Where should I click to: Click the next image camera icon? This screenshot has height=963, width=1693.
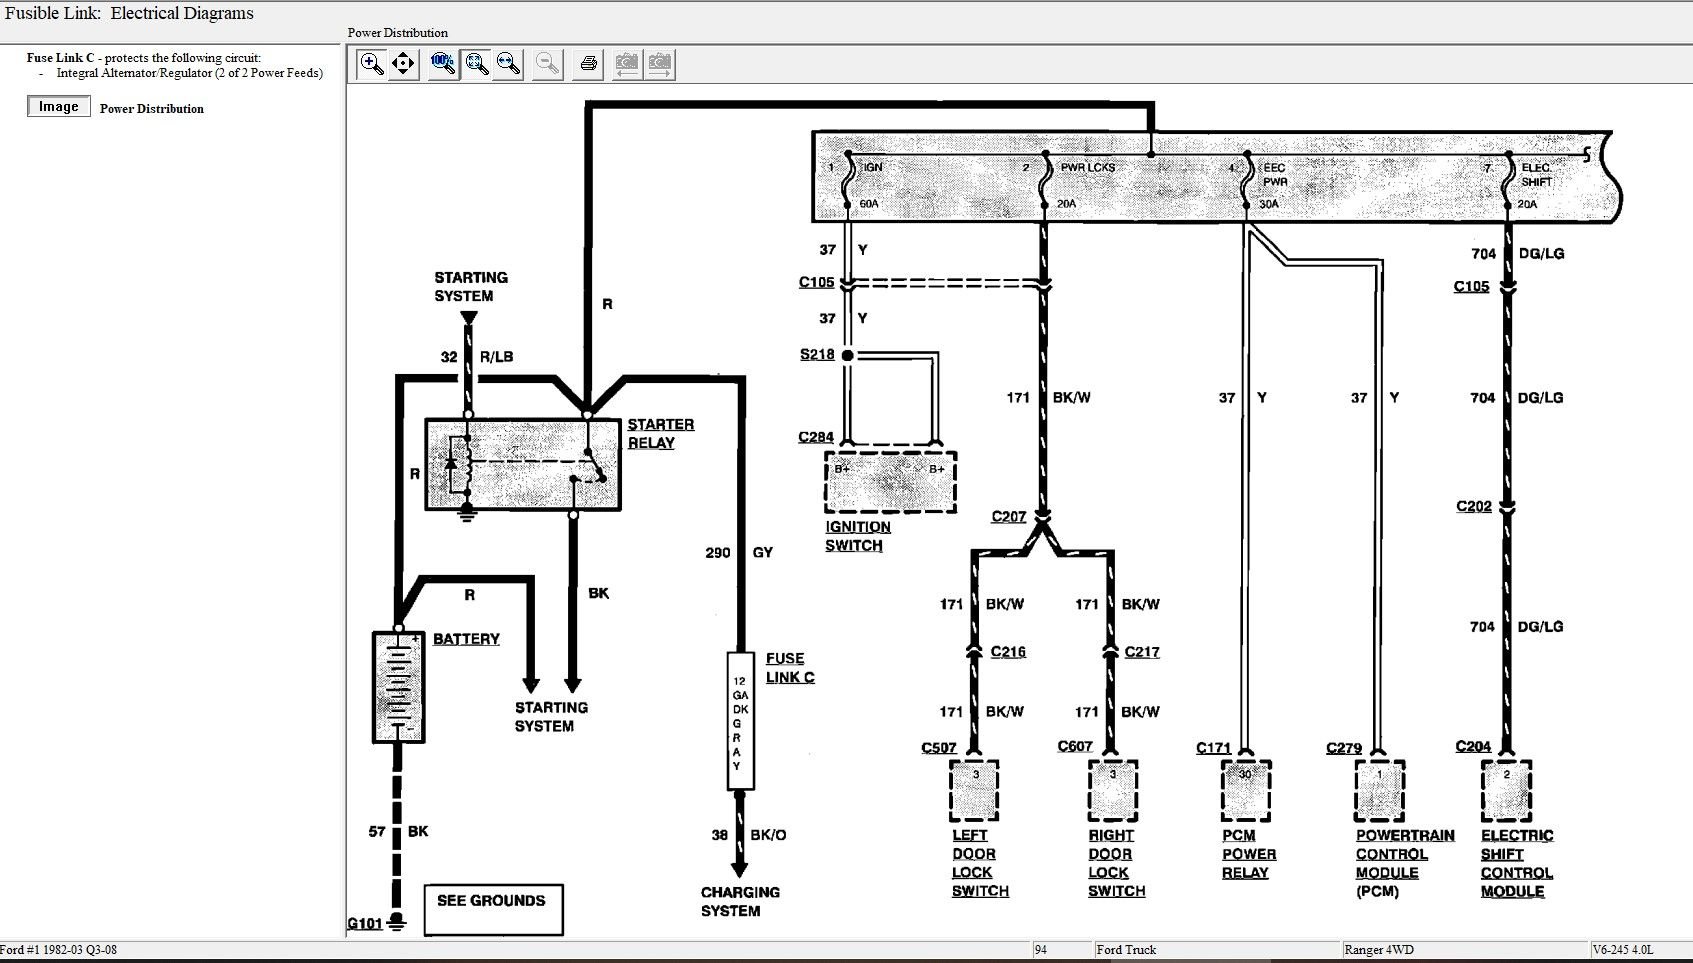(x=659, y=64)
